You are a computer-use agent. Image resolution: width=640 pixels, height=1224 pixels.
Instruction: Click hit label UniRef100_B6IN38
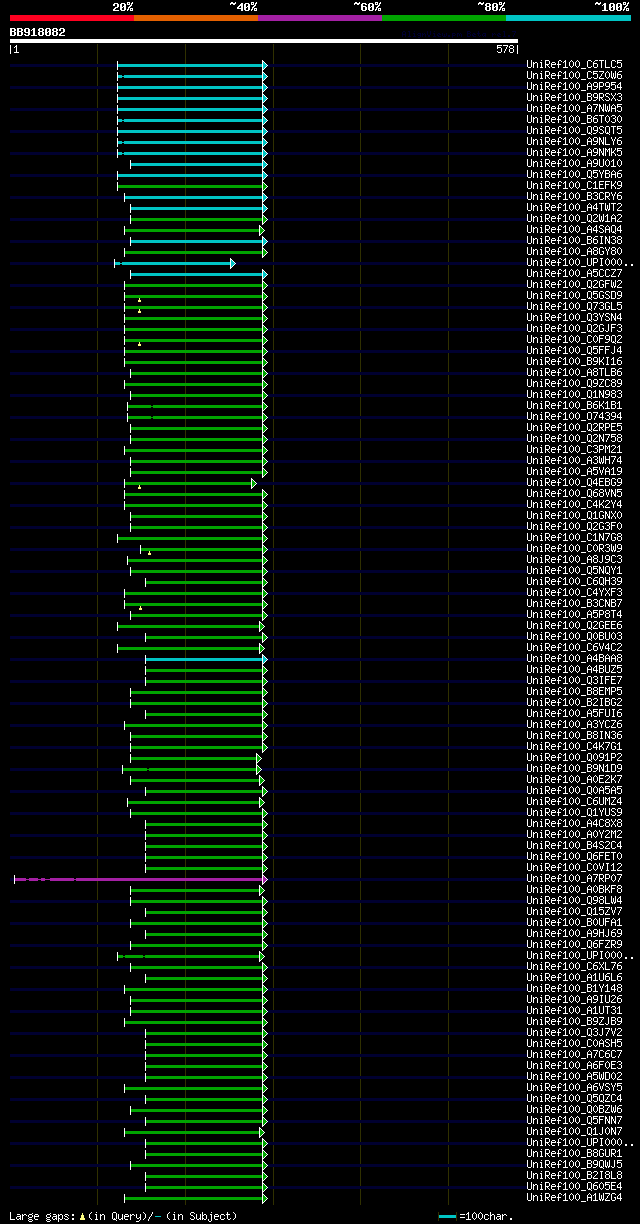point(574,241)
